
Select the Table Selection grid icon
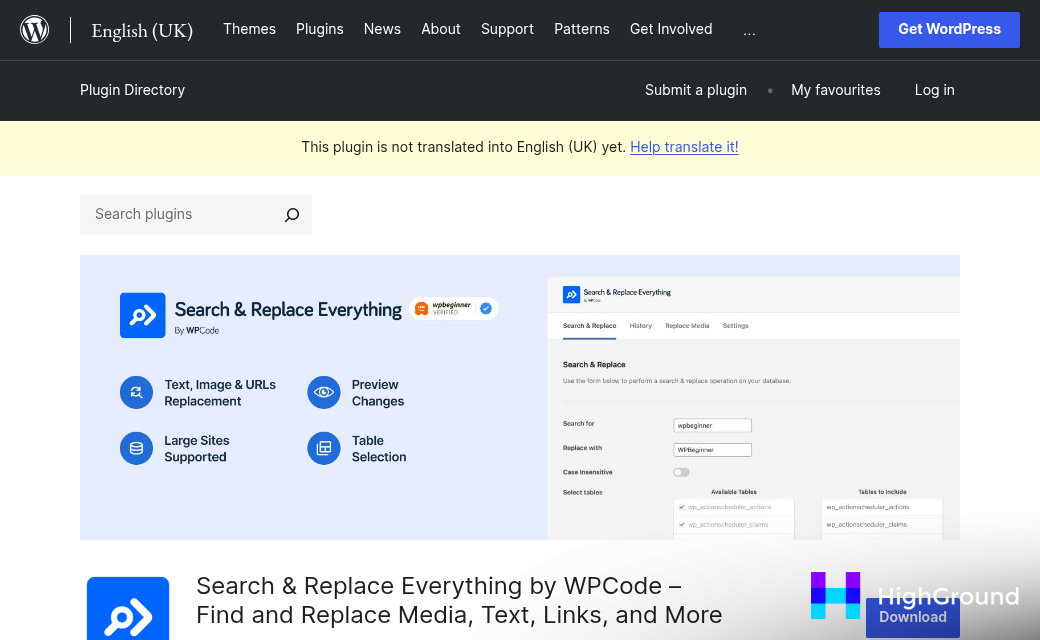(x=323, y=448)
